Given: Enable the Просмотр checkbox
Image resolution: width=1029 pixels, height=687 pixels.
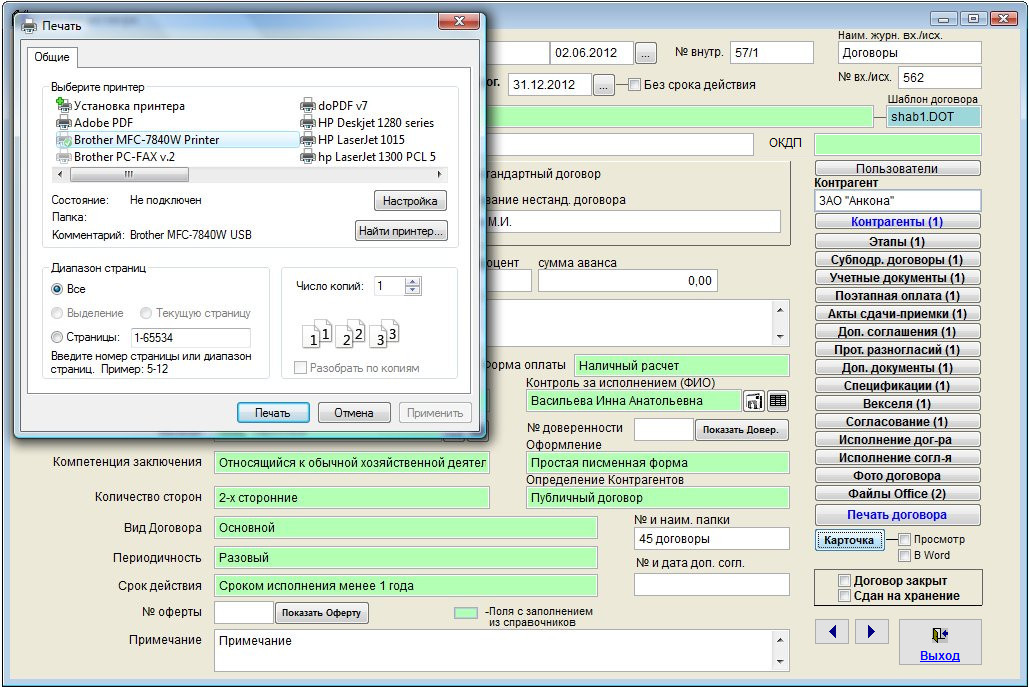Looking at the screenshot, I should pyautogui.click(x=905, y=540).
